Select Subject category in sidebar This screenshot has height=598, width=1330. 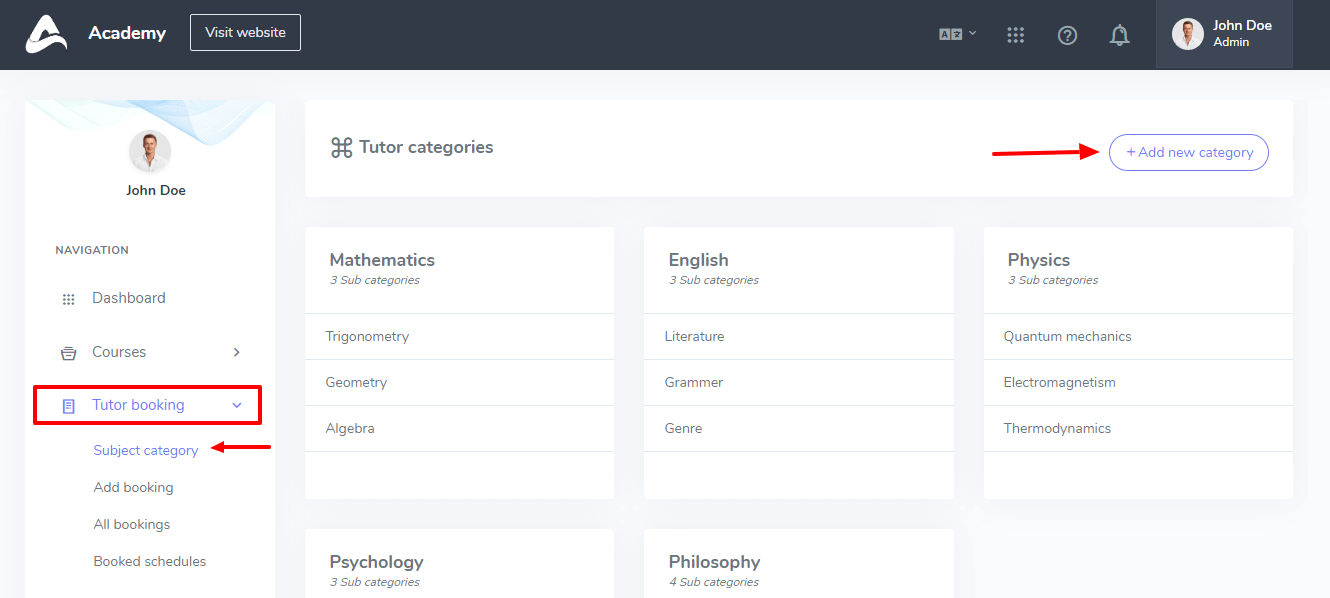tap(146, 450)
